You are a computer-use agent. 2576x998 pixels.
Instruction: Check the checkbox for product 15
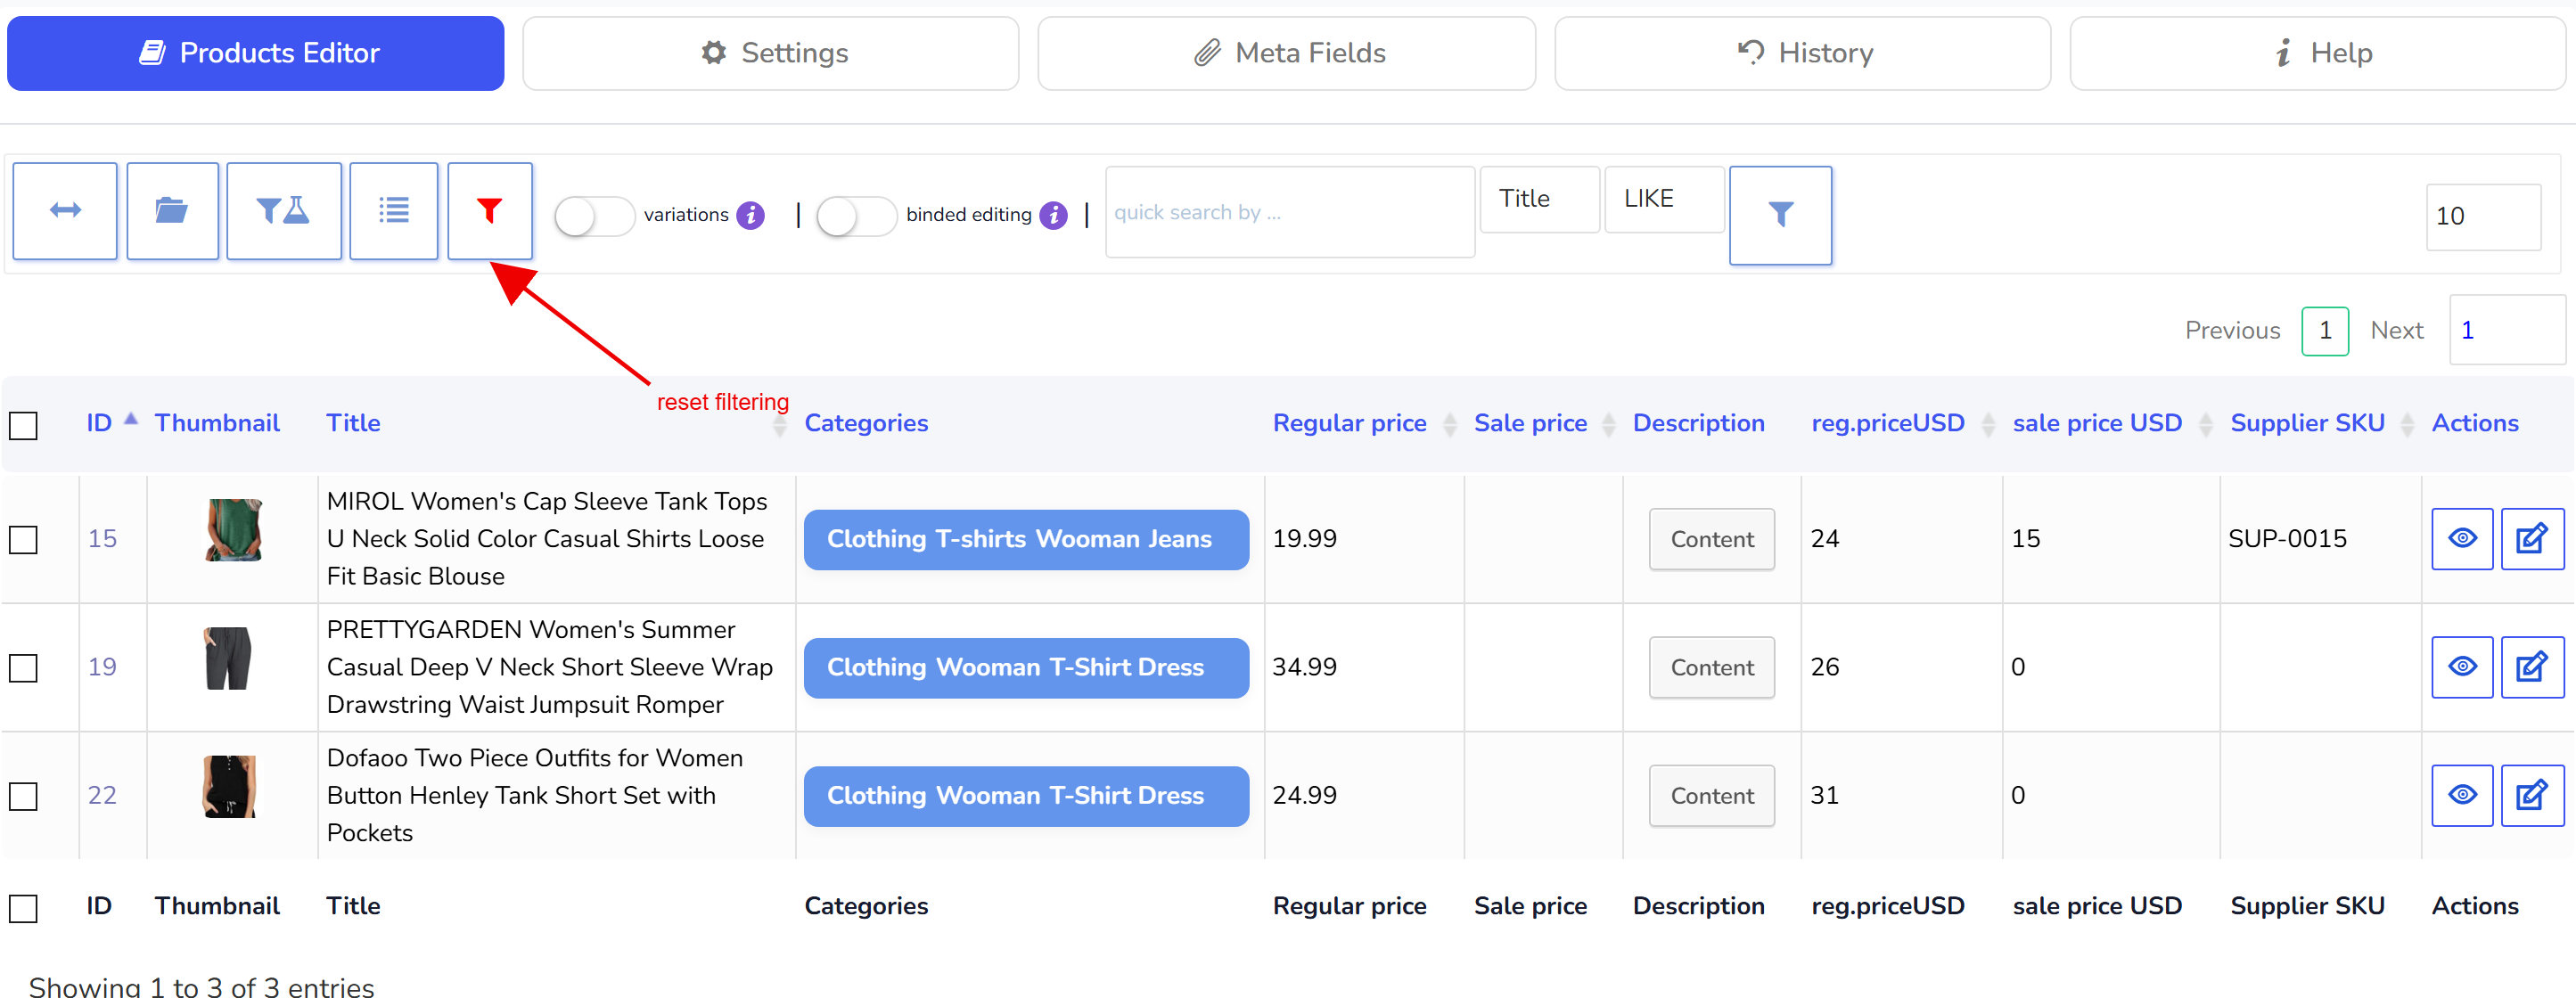tap(23, 540)
